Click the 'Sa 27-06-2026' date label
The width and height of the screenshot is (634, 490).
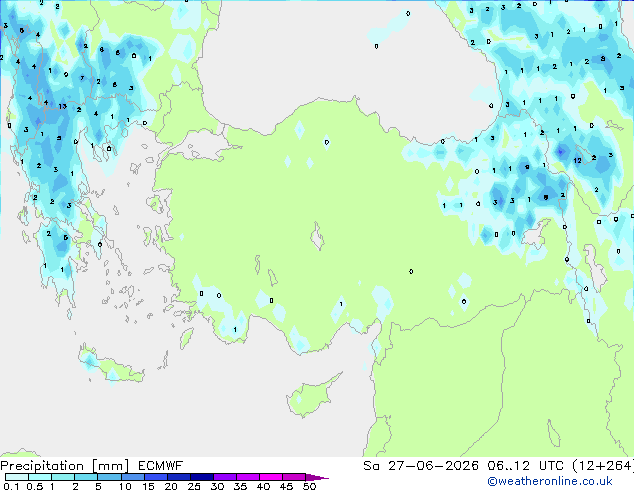[421, 466]
